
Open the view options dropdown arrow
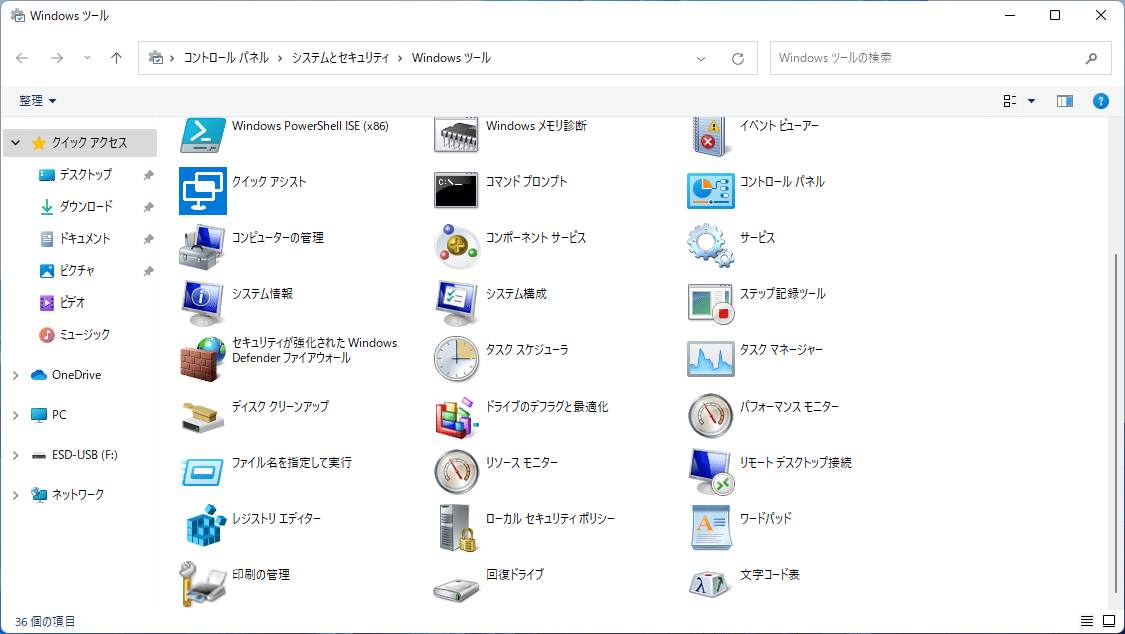pyautogui.click(x=1032, y=101)
